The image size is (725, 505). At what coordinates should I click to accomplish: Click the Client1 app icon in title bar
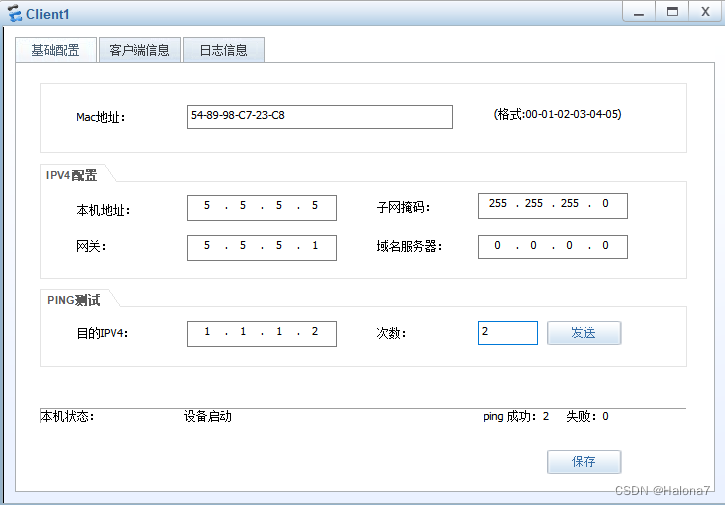point(14,13)
